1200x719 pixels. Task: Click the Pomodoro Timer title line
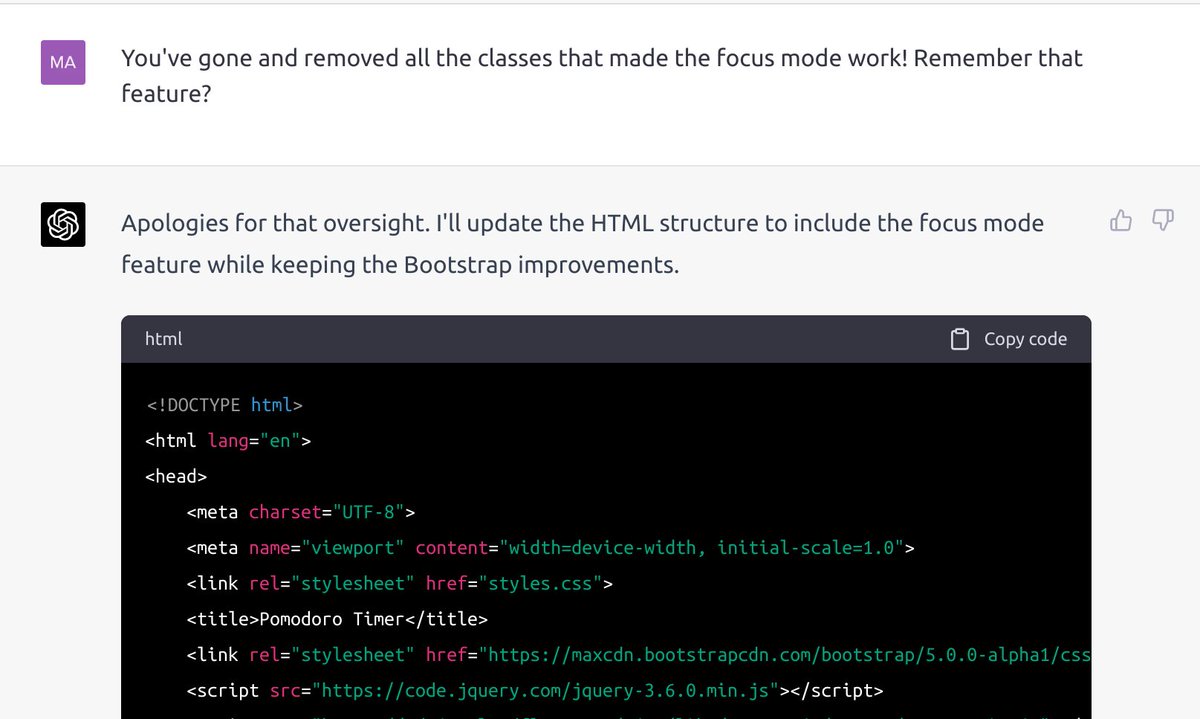pyautogui.click(x=337, y=619)
